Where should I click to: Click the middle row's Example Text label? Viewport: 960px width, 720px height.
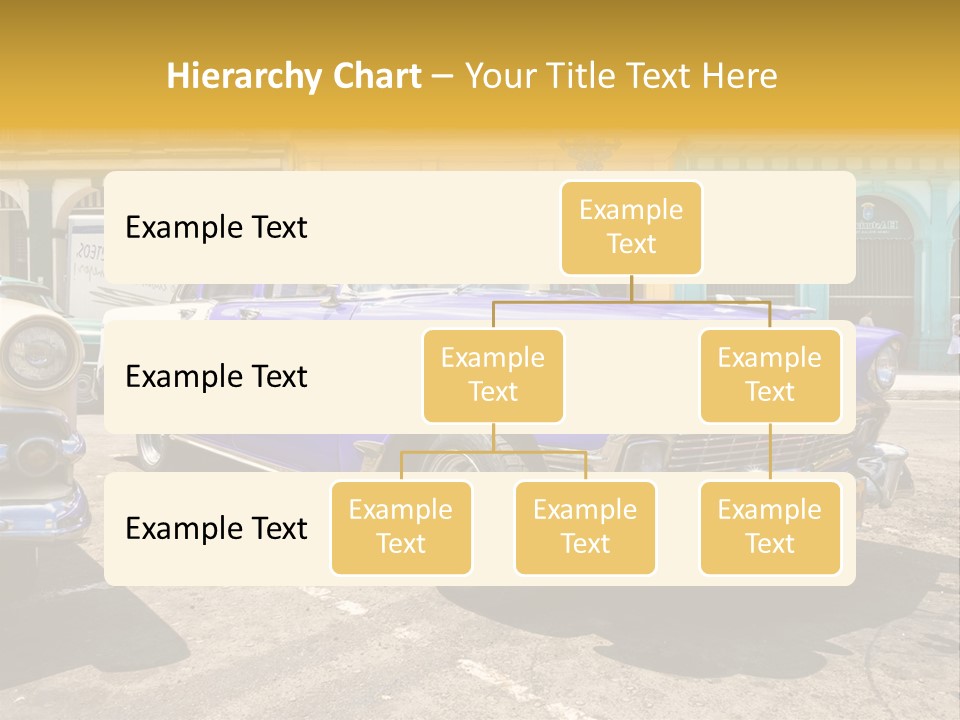(x=216, y=377)
